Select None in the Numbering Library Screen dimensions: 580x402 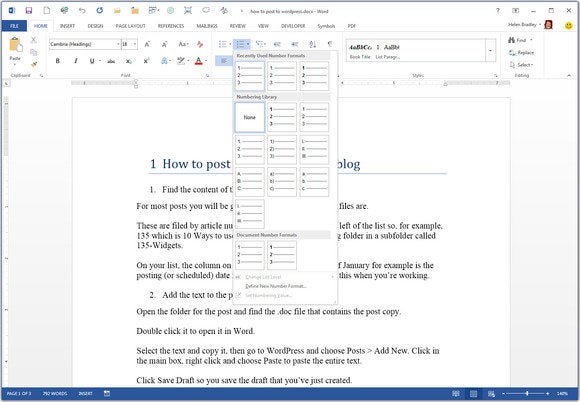pyautogui.click(x=250, y=117)
